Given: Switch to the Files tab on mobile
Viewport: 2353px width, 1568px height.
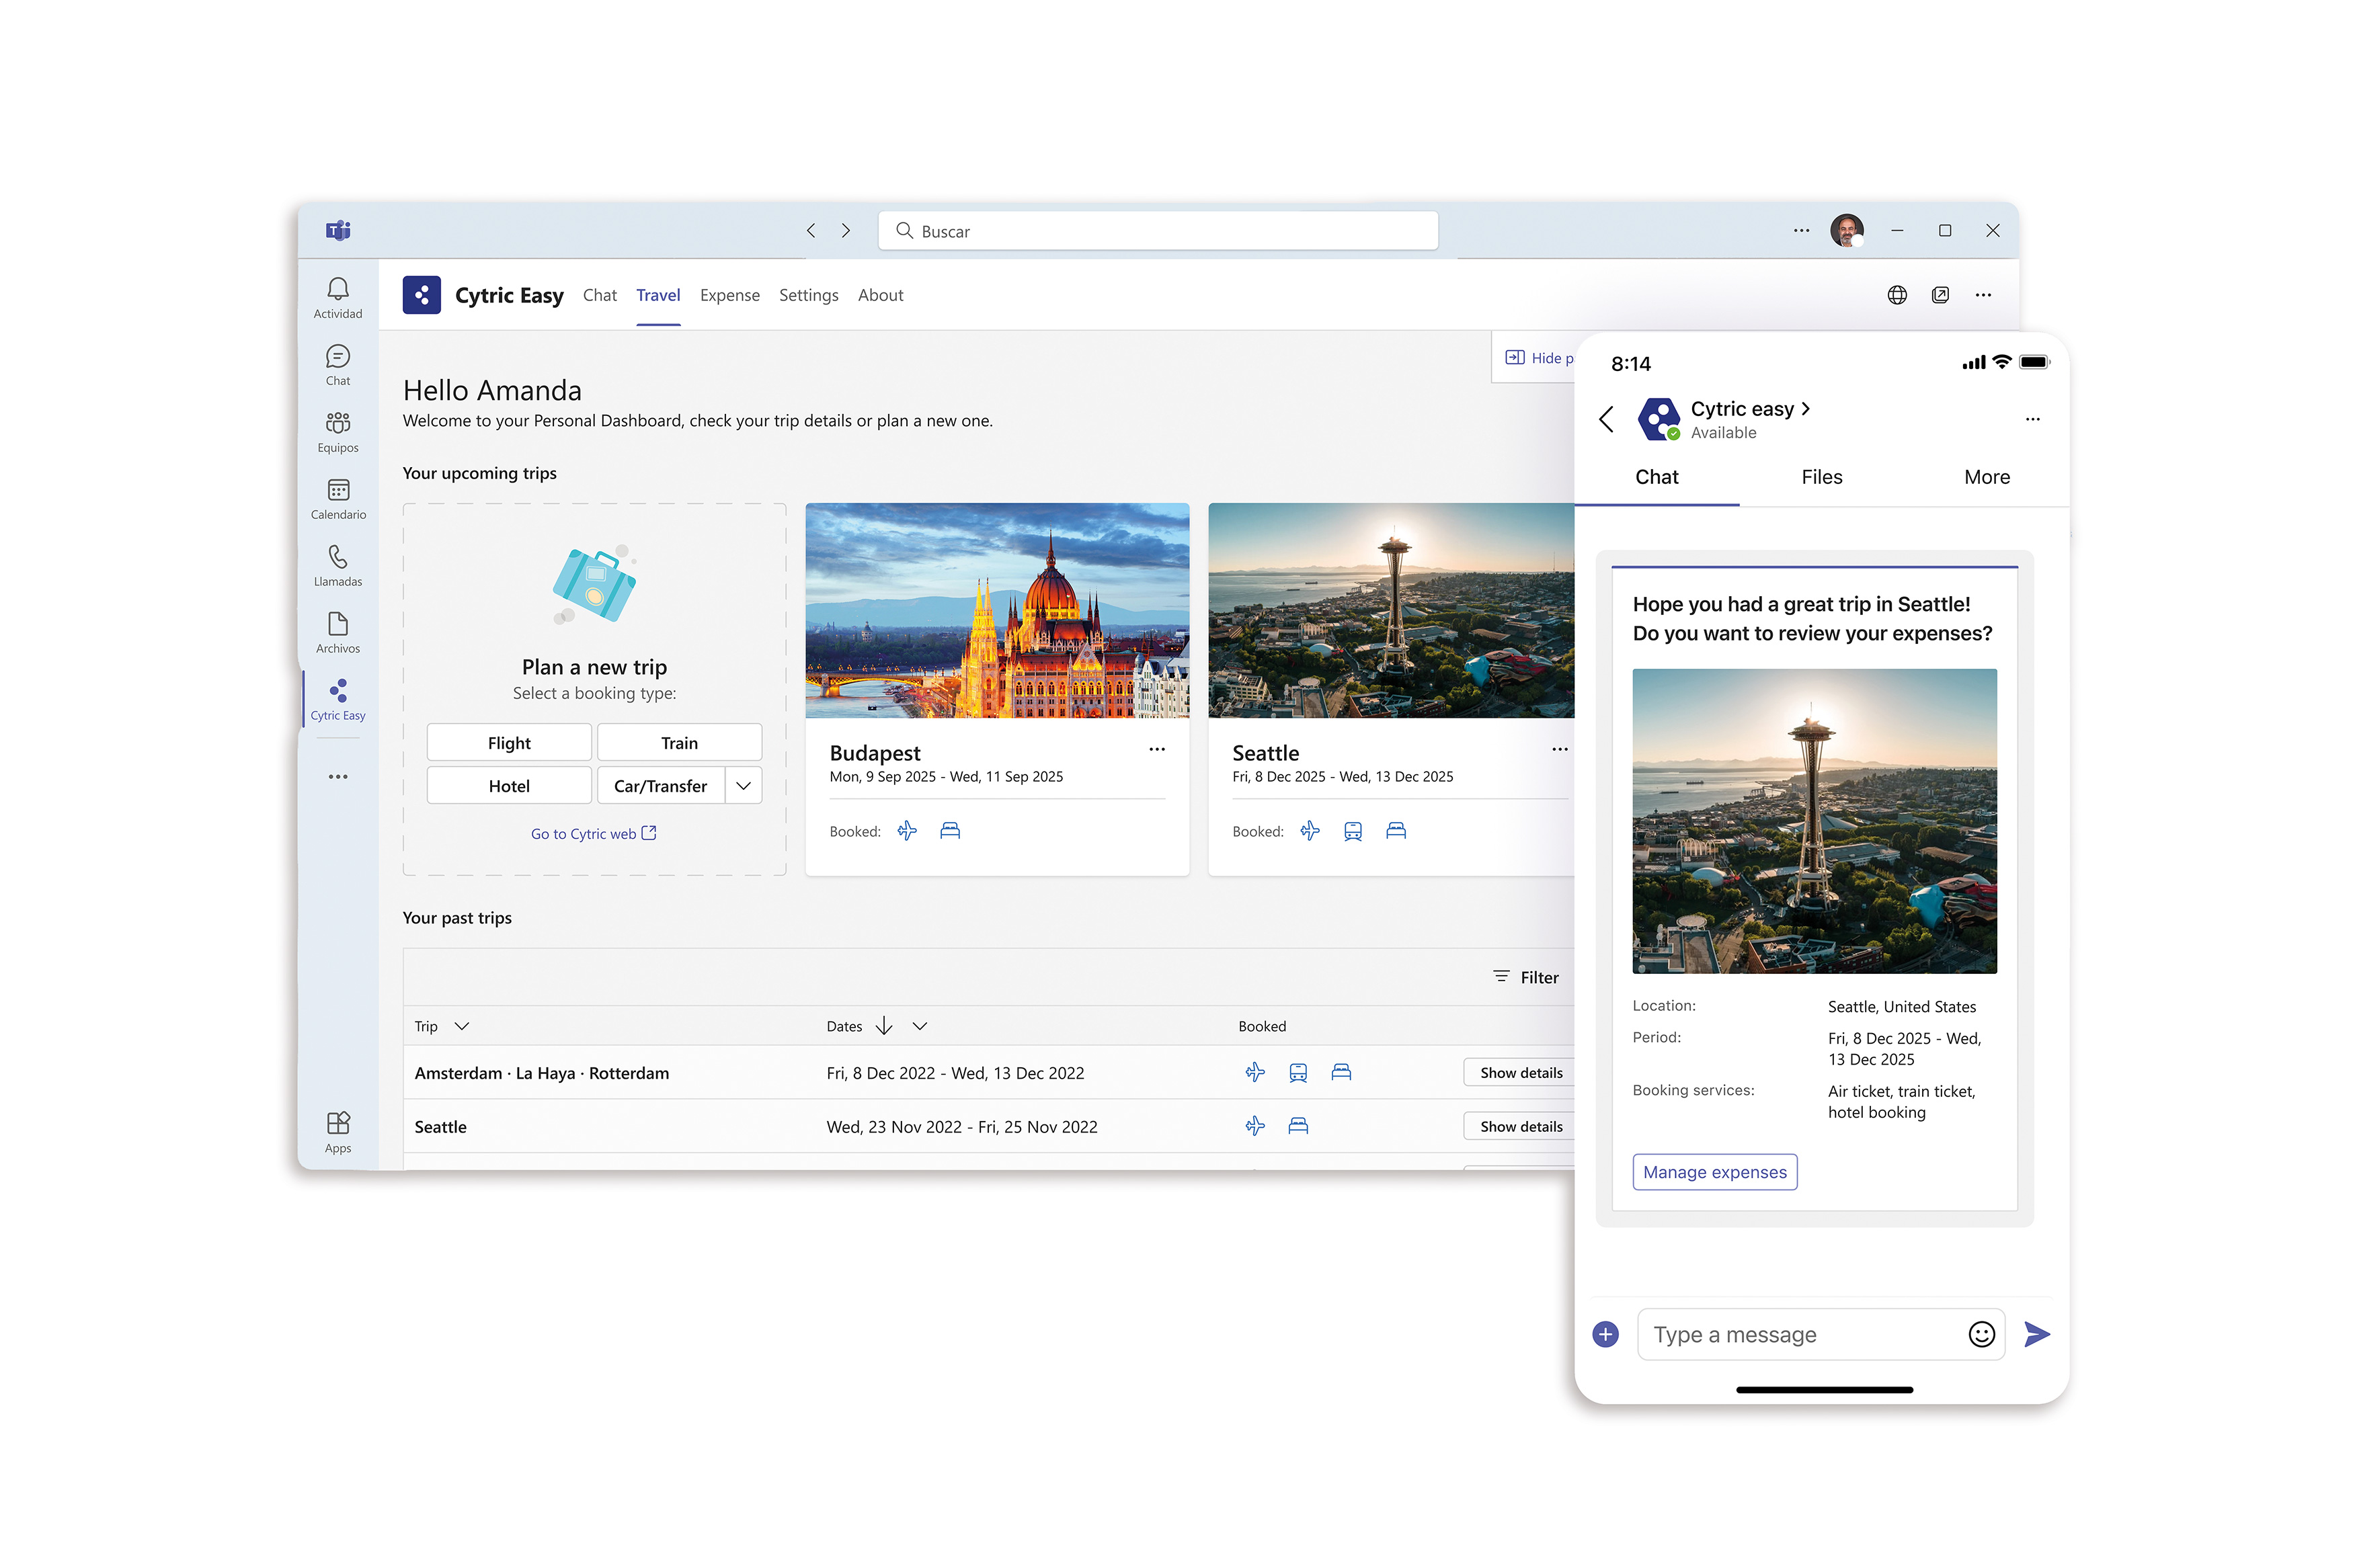Looking at the screenshot, I should click(1821, 477).
